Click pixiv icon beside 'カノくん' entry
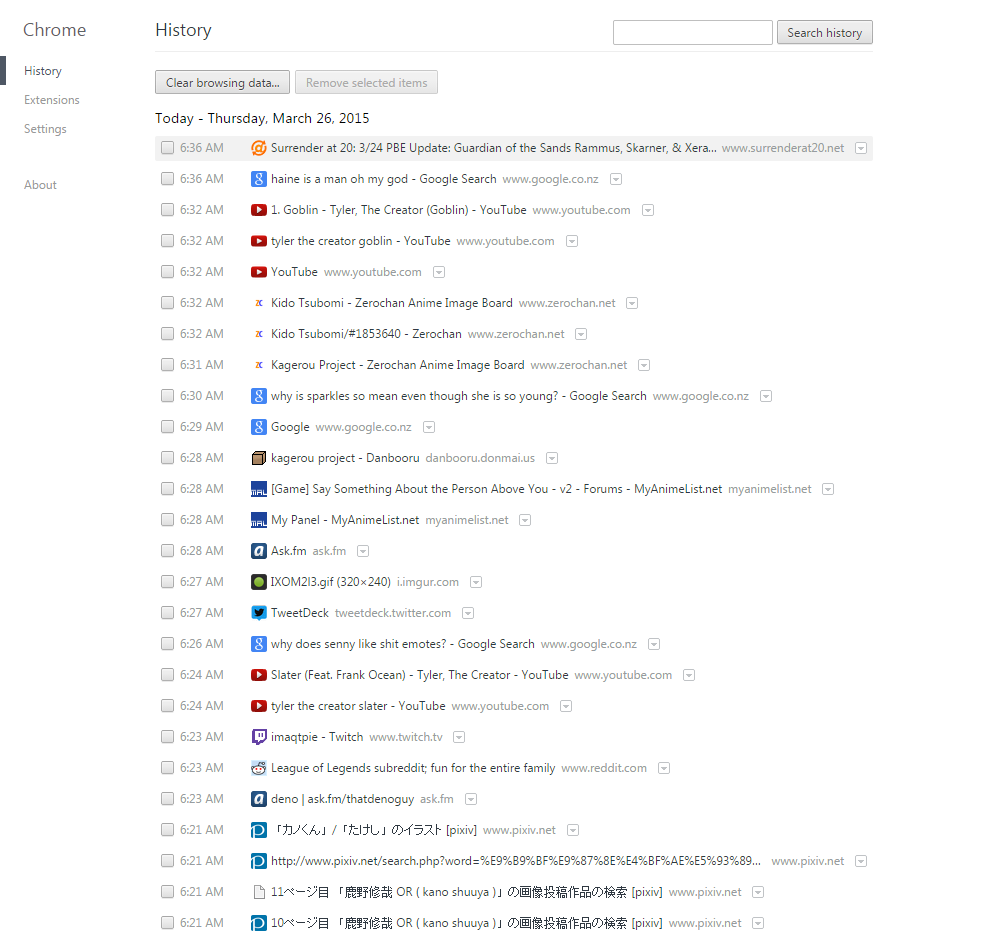This screenshot has height=938, width=989. [x=259, y=830]
